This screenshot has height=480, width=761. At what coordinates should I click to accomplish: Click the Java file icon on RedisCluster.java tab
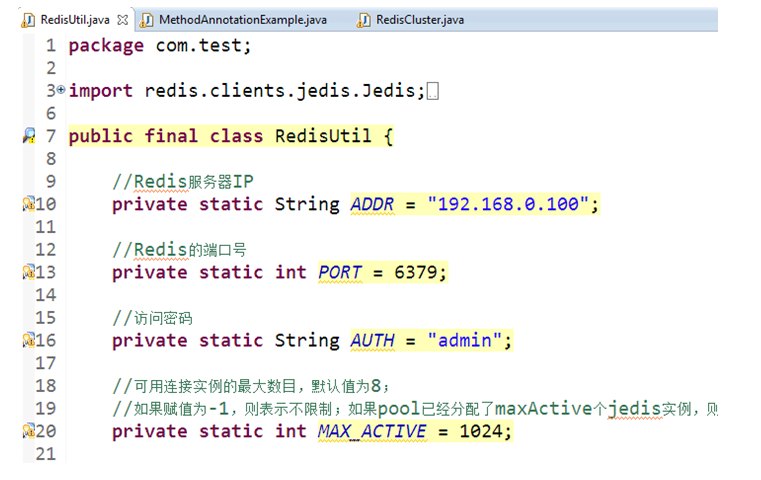364,20
